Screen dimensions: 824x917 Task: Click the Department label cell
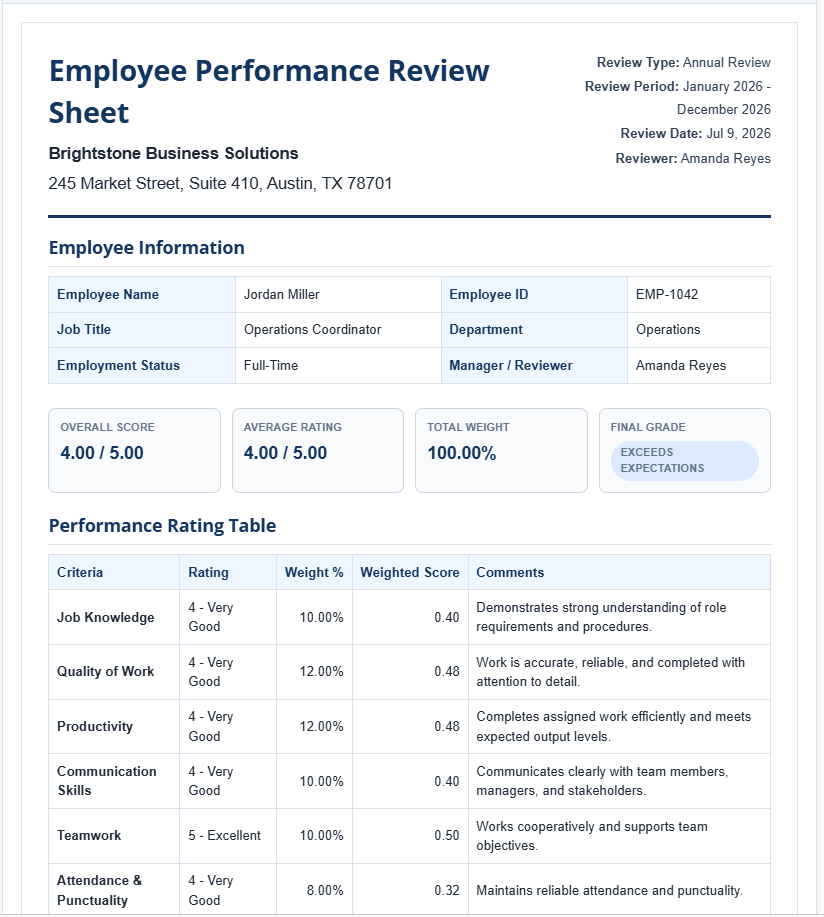coord(534,330)
